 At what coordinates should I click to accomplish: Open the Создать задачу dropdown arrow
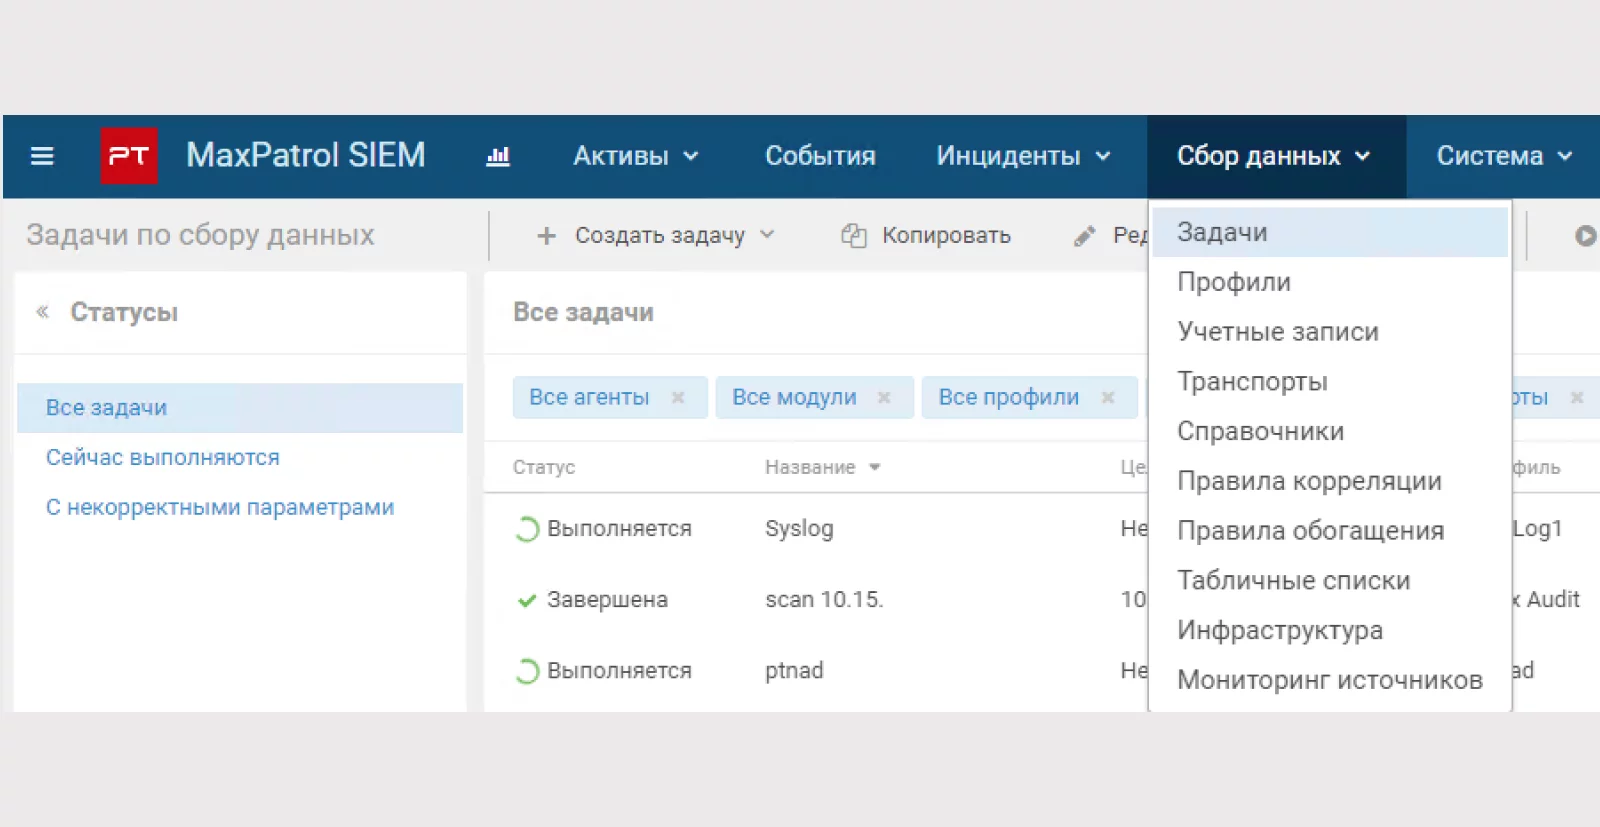[767, 235]
